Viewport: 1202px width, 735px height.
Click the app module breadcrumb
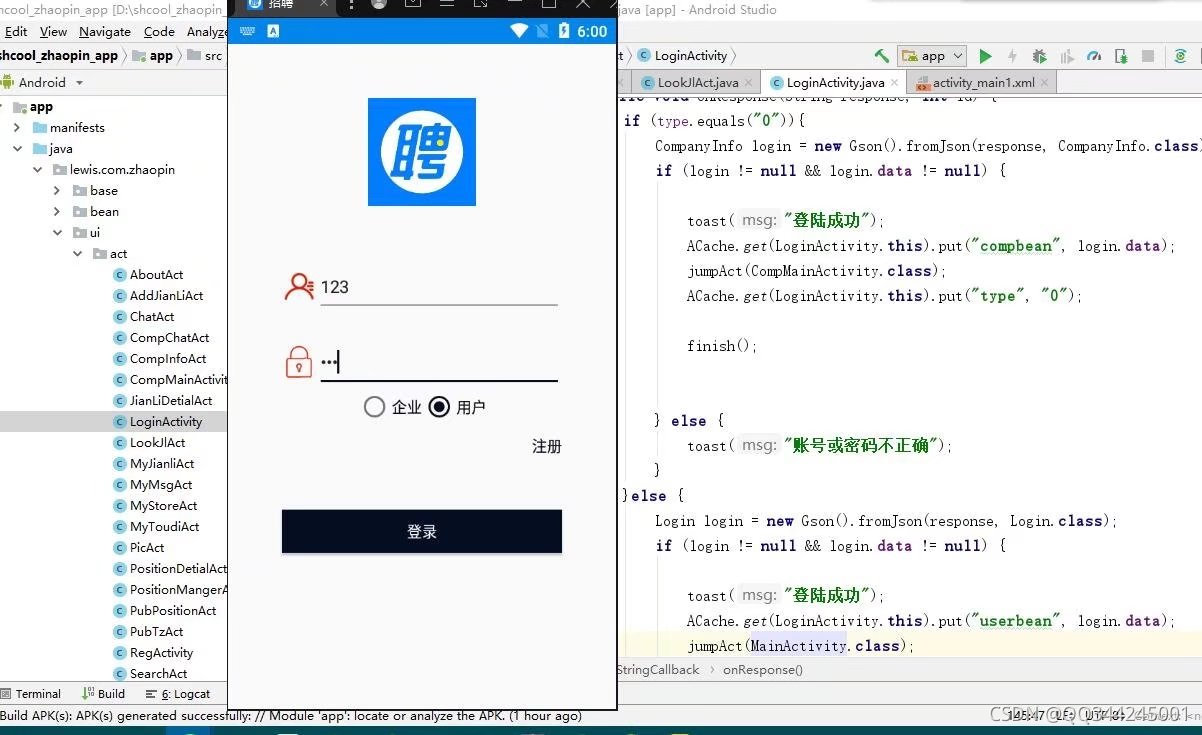click(x=152, y=56)
